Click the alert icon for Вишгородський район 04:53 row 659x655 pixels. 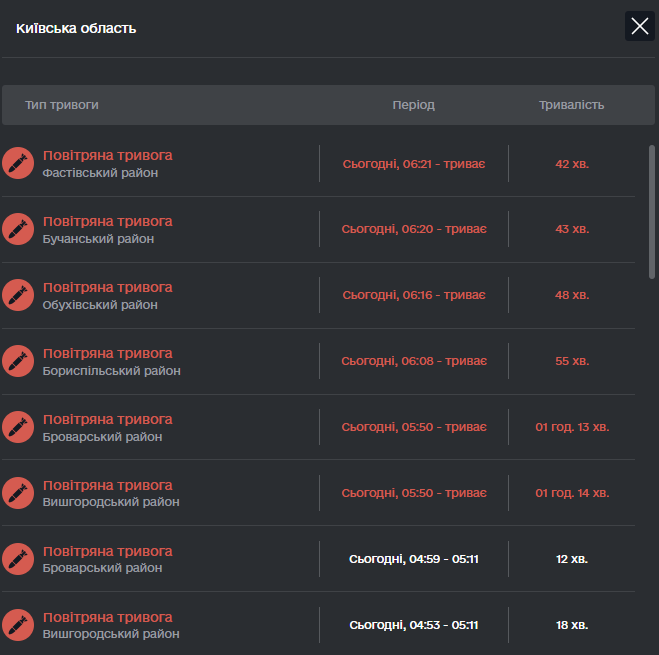pyautogui.click(x=18, y=625)
